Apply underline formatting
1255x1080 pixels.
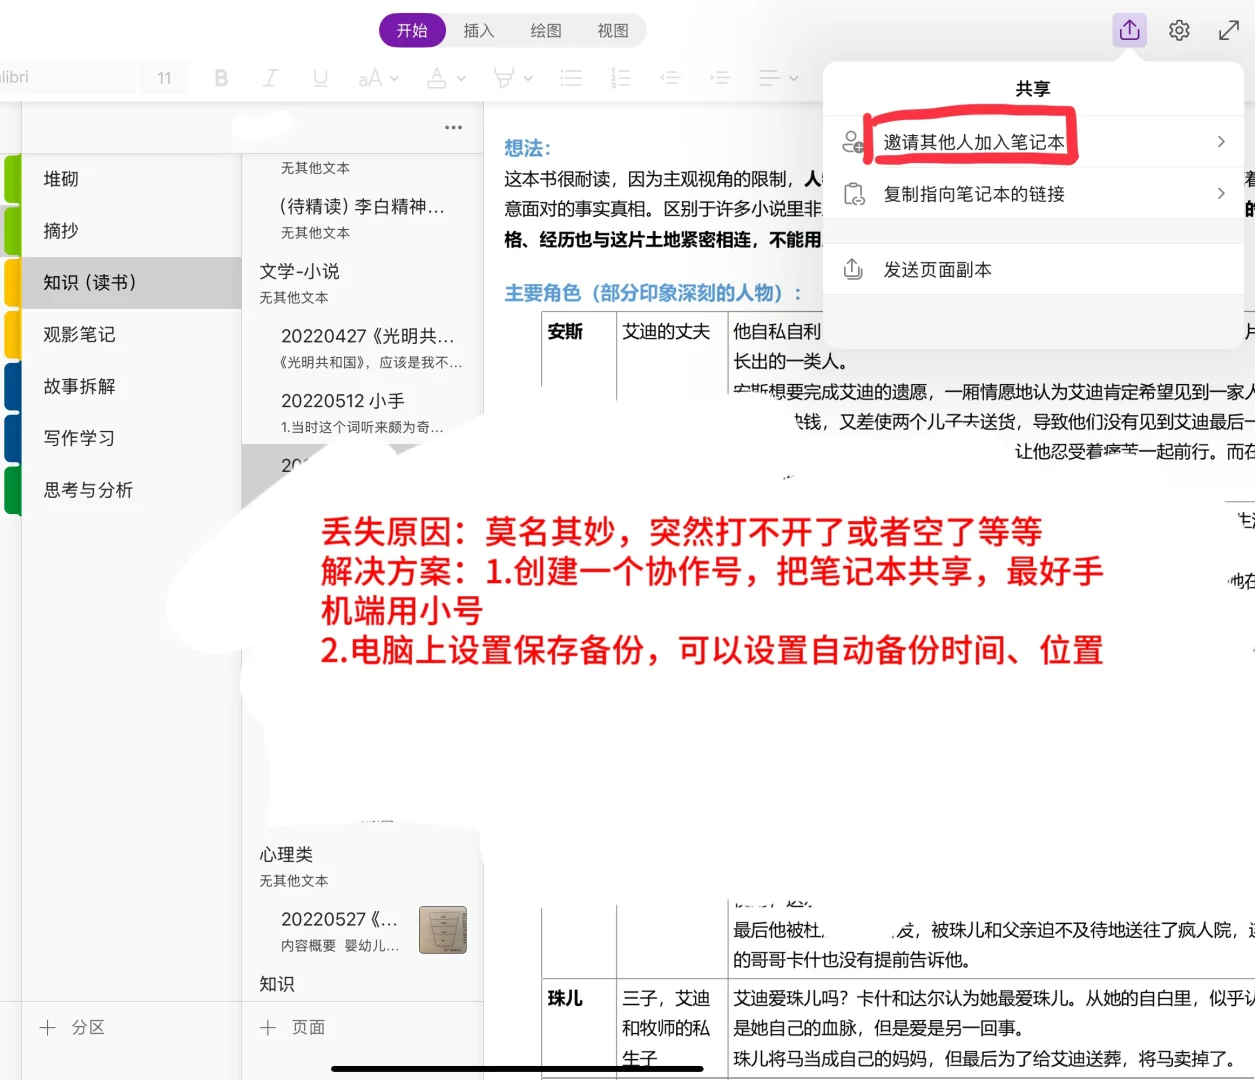pyautogui.click(x=320, y=77)
